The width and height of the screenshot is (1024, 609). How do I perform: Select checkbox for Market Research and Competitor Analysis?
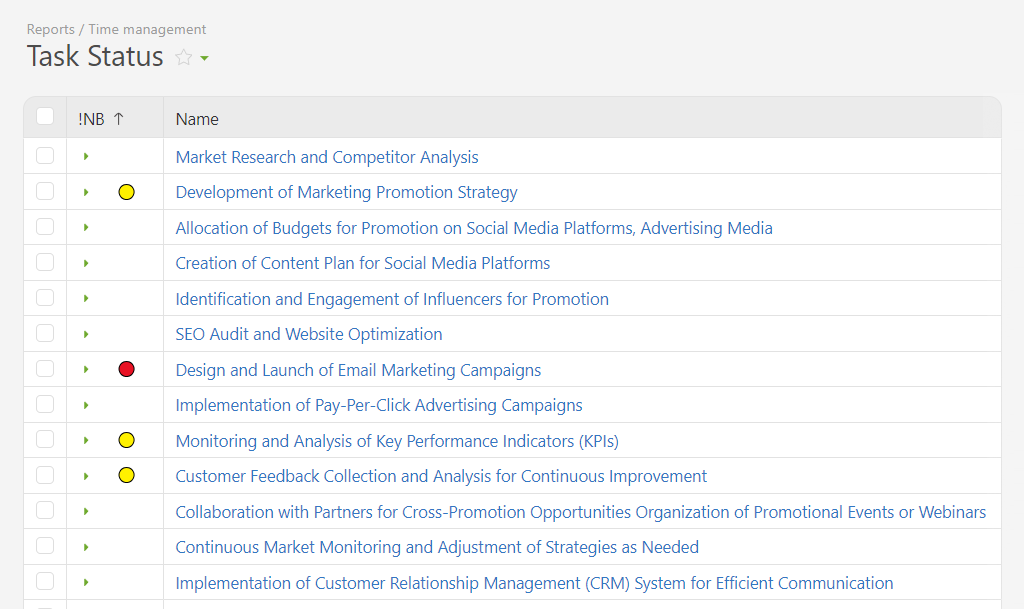45,155
